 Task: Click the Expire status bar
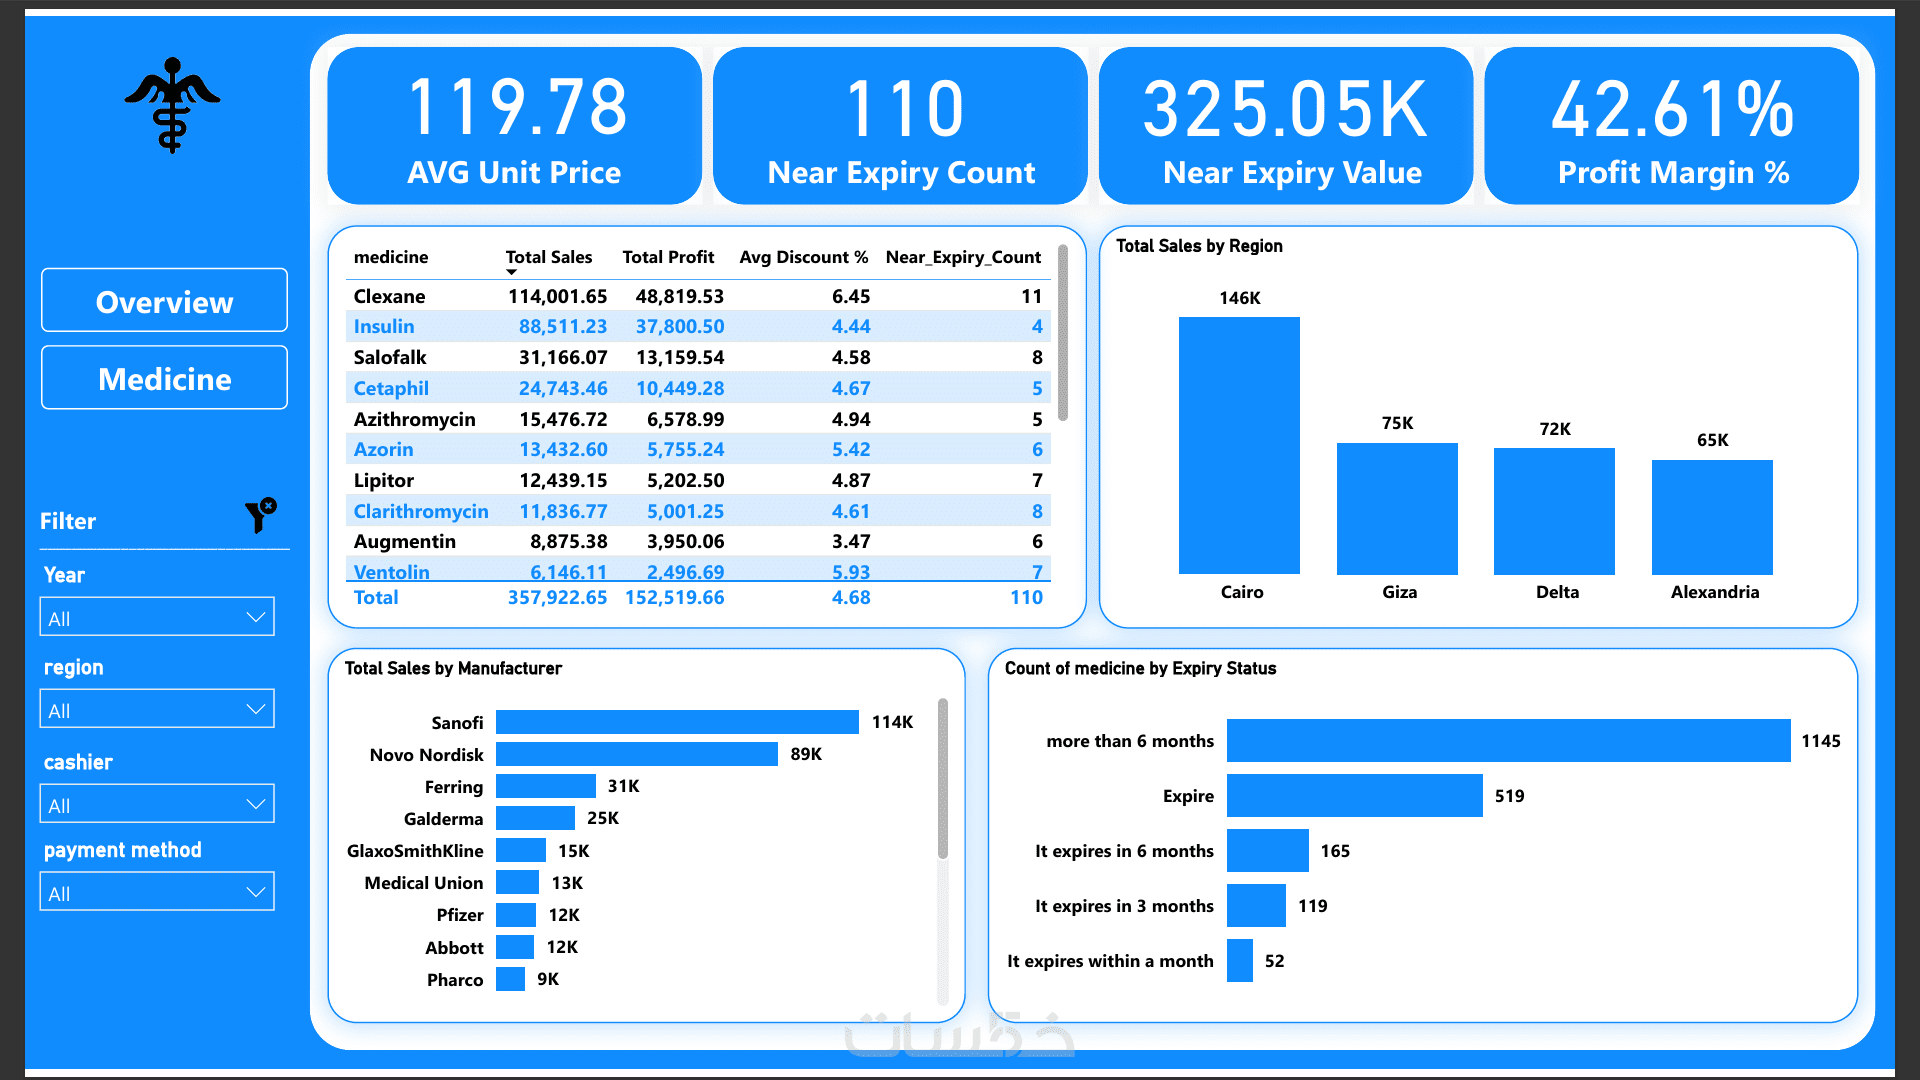pos(1355,796)
